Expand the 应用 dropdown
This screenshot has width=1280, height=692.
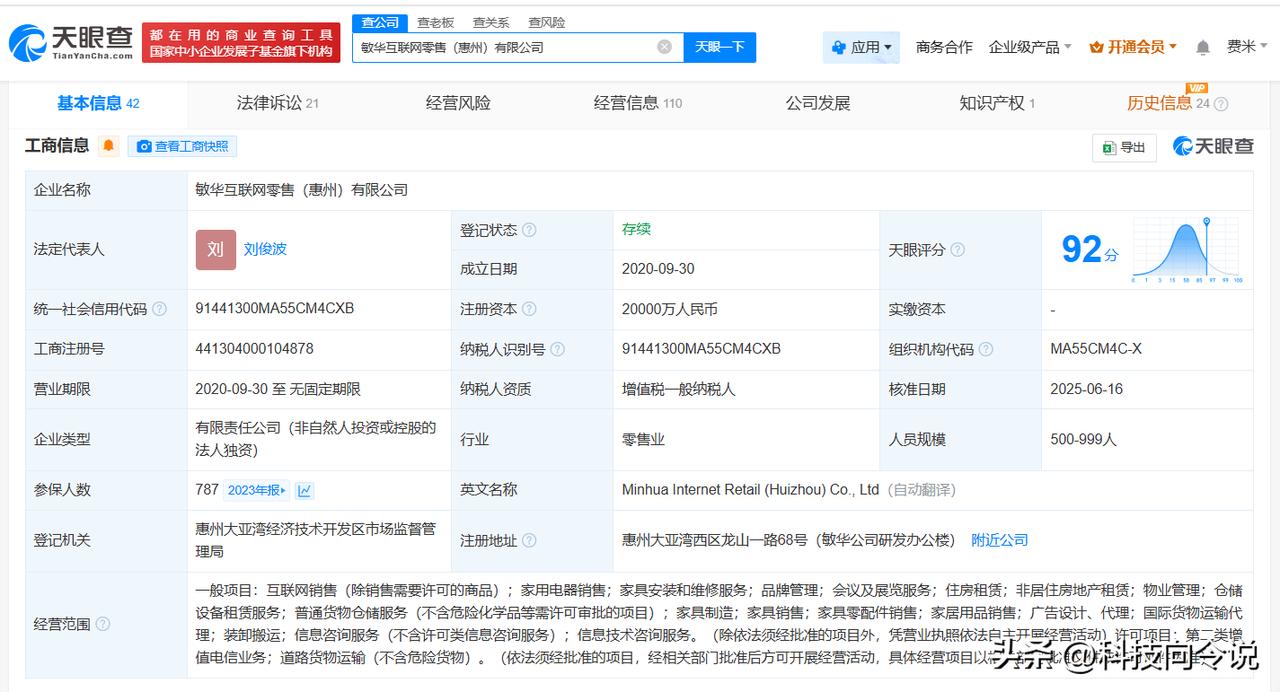861,47
